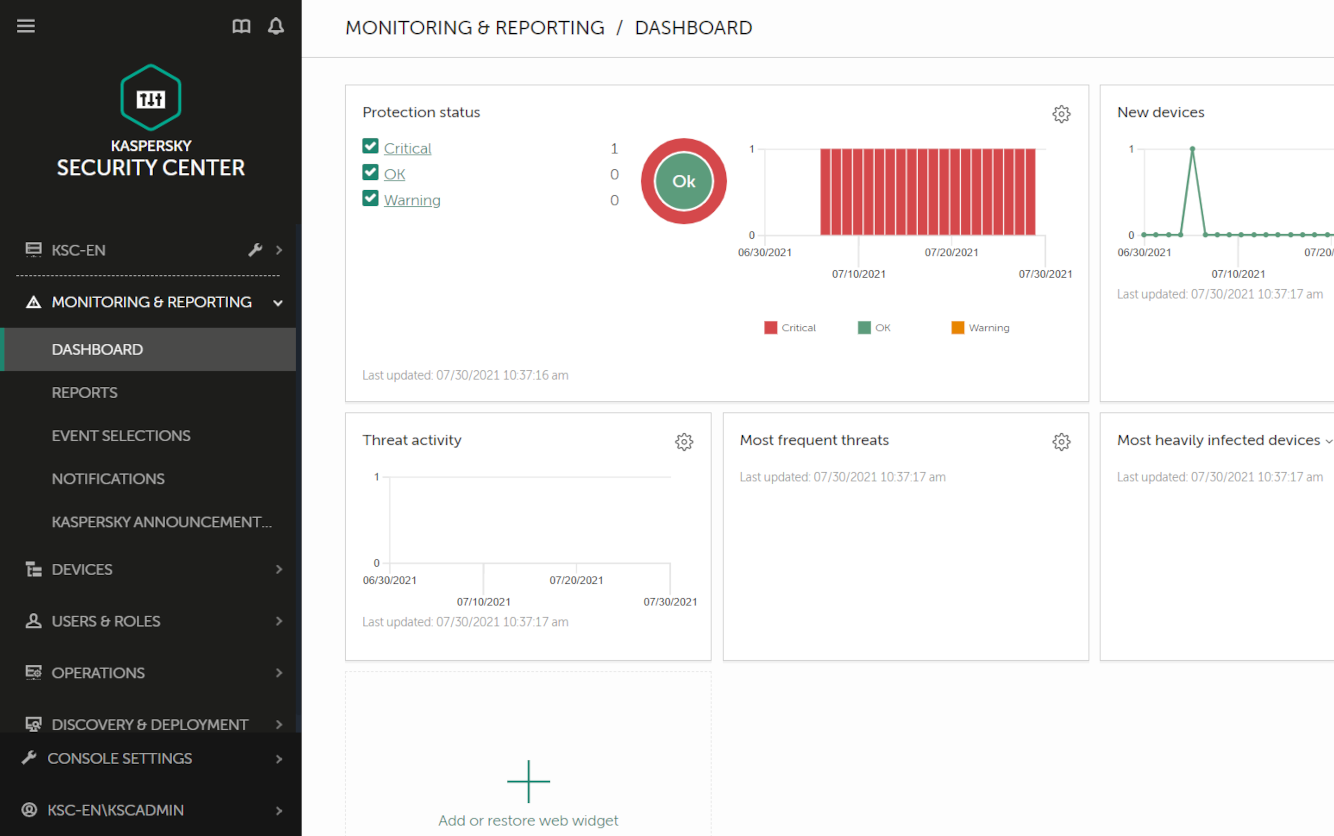The height and width of the screenshot is (836, 1334).
Task: Click the plus icon to add widget
Action: coord(528,781)
